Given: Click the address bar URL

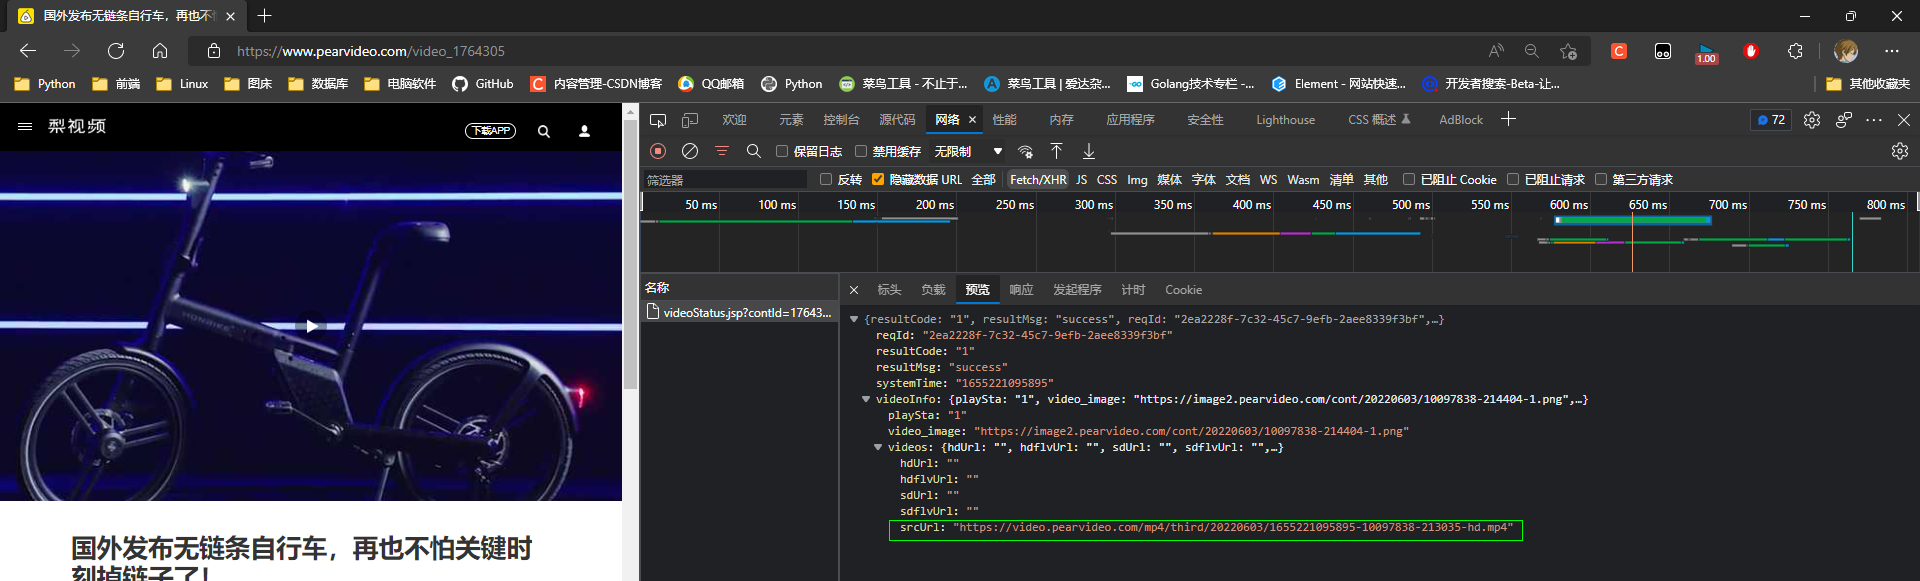Looking at the screenshot, I should tap(371, 51).
